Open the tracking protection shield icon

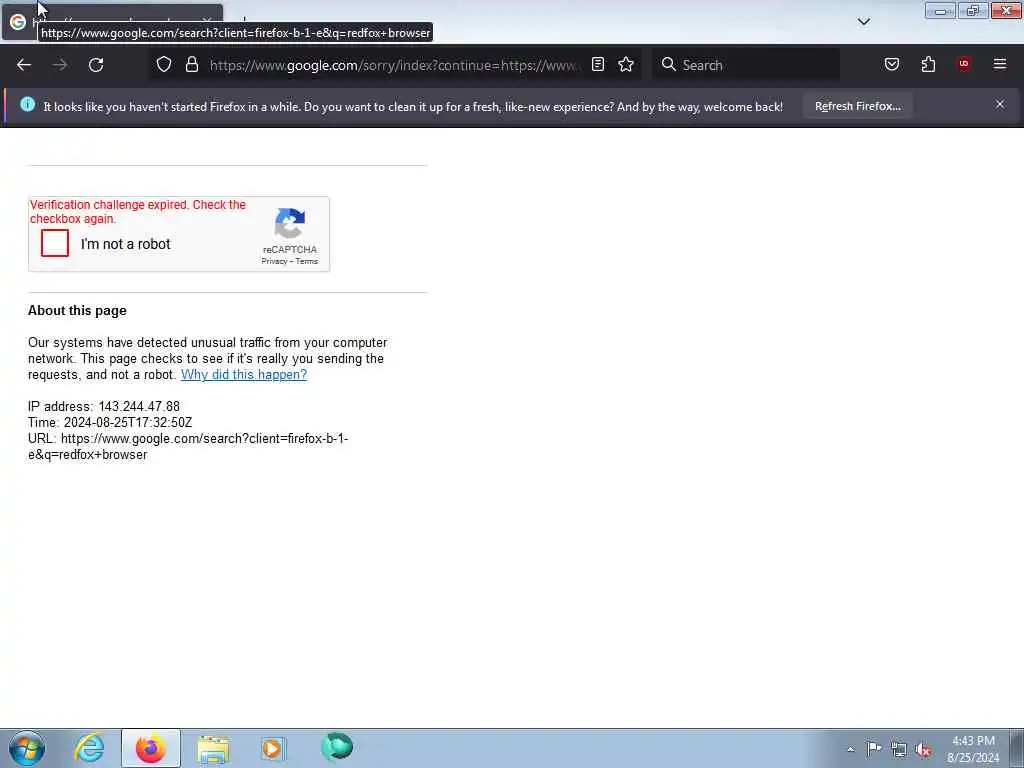[164, 65]
